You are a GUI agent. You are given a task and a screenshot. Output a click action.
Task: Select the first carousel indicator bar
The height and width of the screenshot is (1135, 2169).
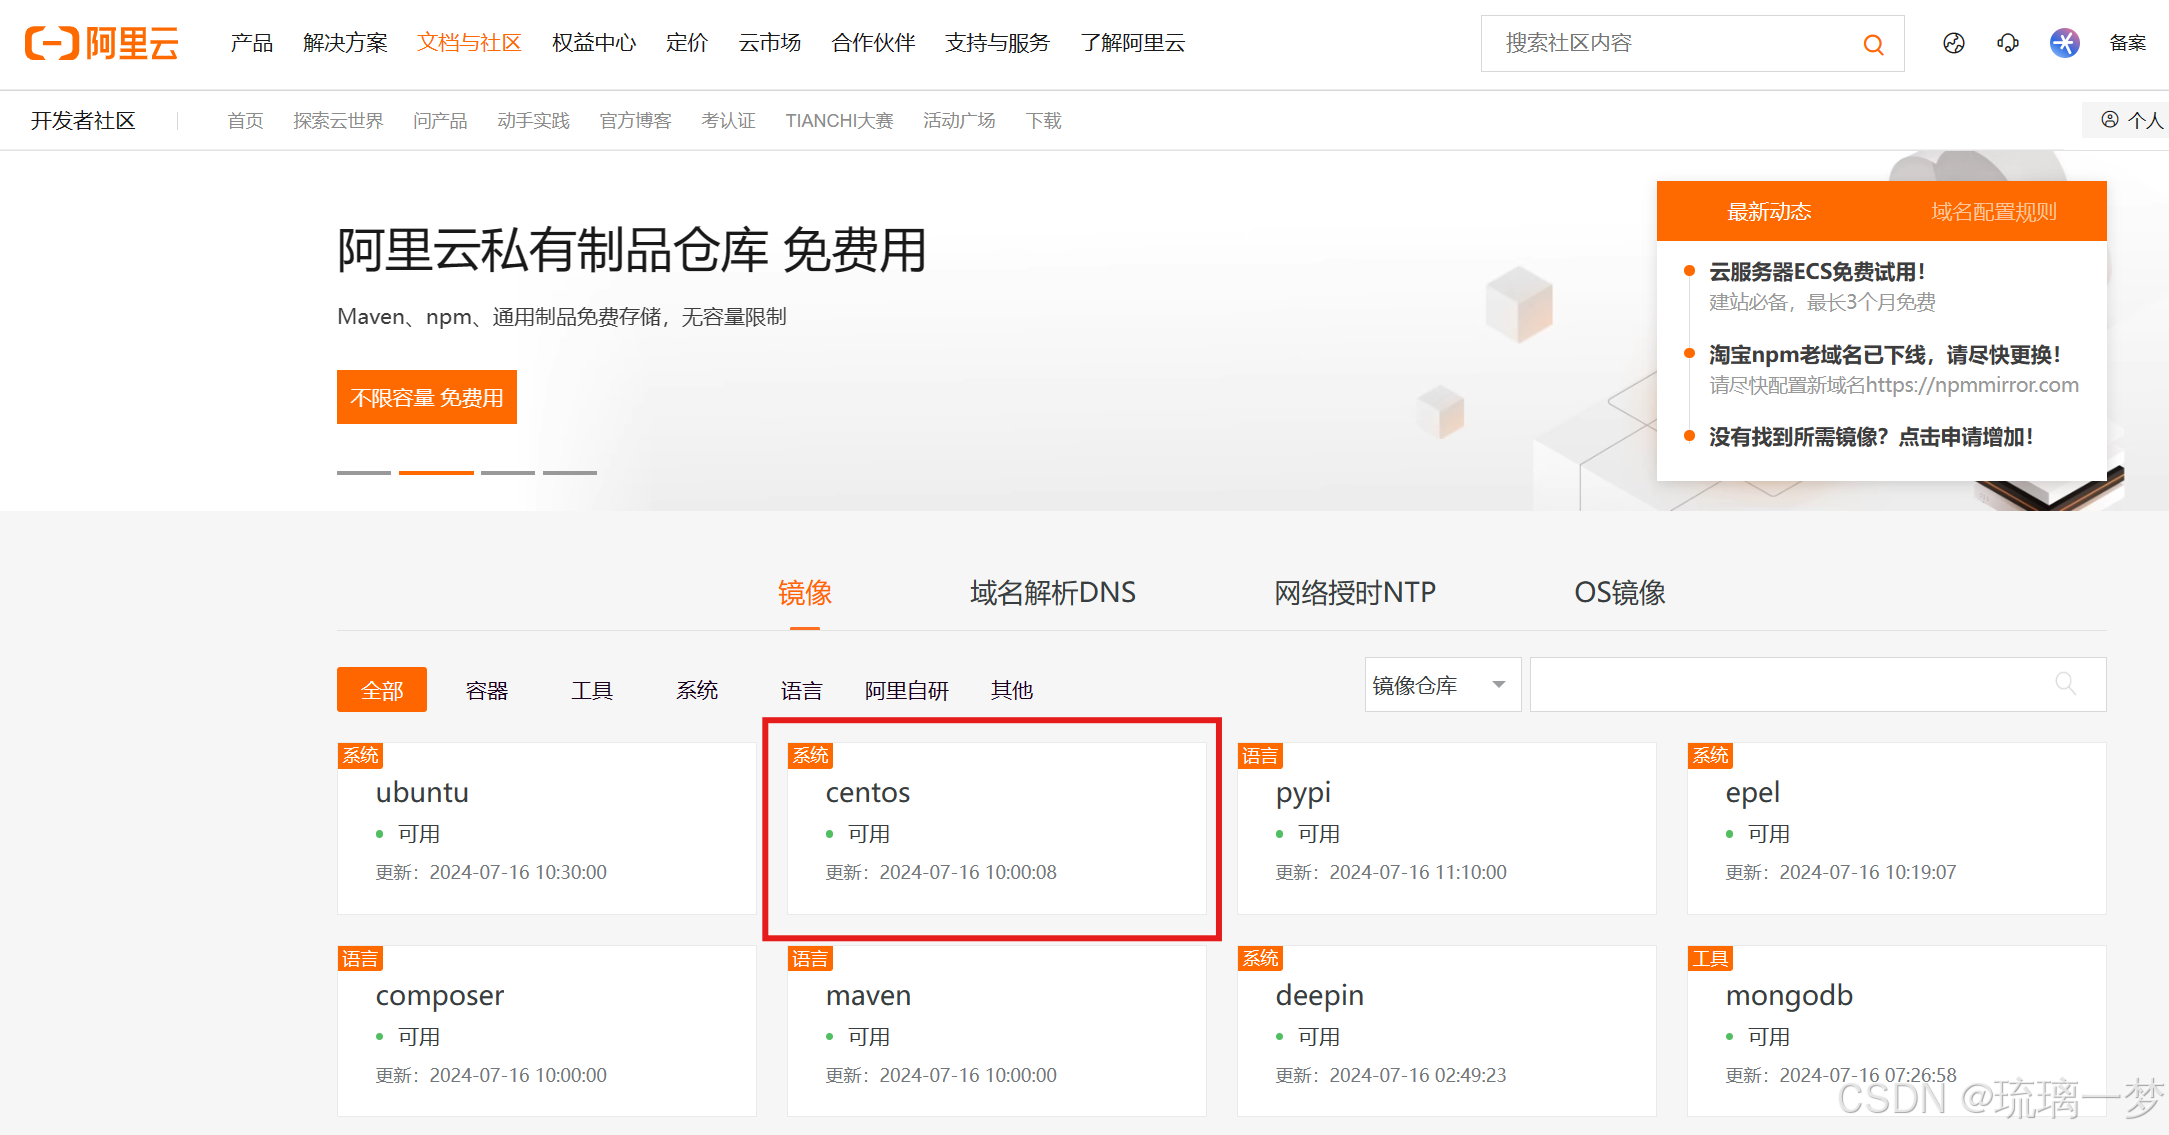tap(364, 472)
